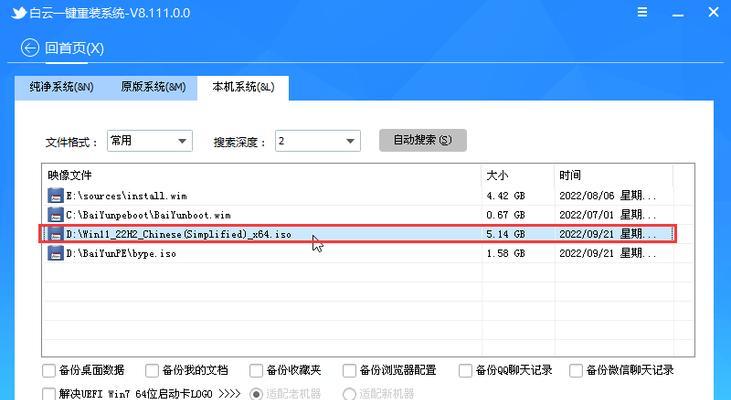Screen dimensions: 731x400
Task: Click the BaiYunboot.wim file icon
Action: (x=55, y=214)
